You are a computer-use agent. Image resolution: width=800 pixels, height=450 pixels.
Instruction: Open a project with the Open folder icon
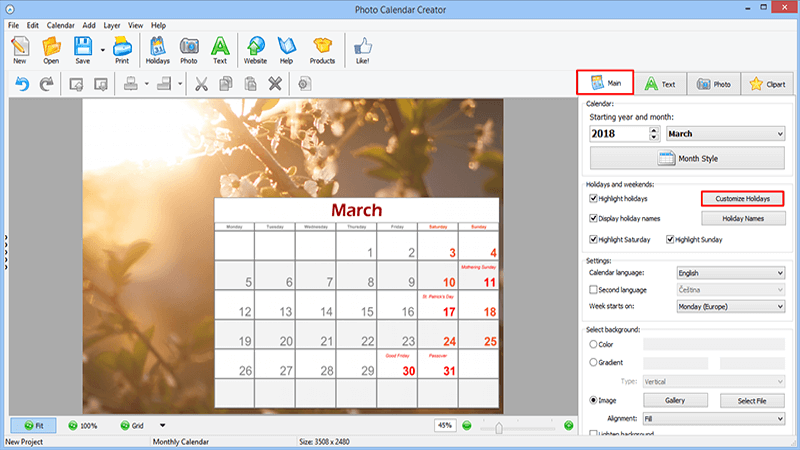(51, 50)
